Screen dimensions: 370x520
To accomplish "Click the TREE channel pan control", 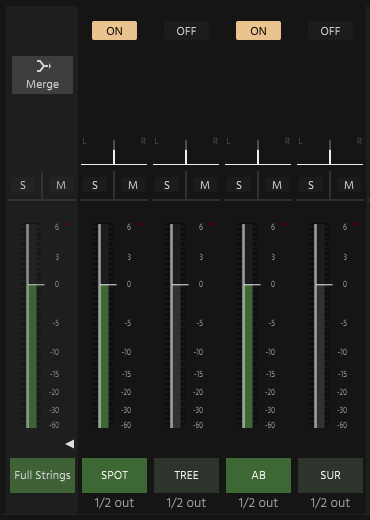I will (186, 153).
